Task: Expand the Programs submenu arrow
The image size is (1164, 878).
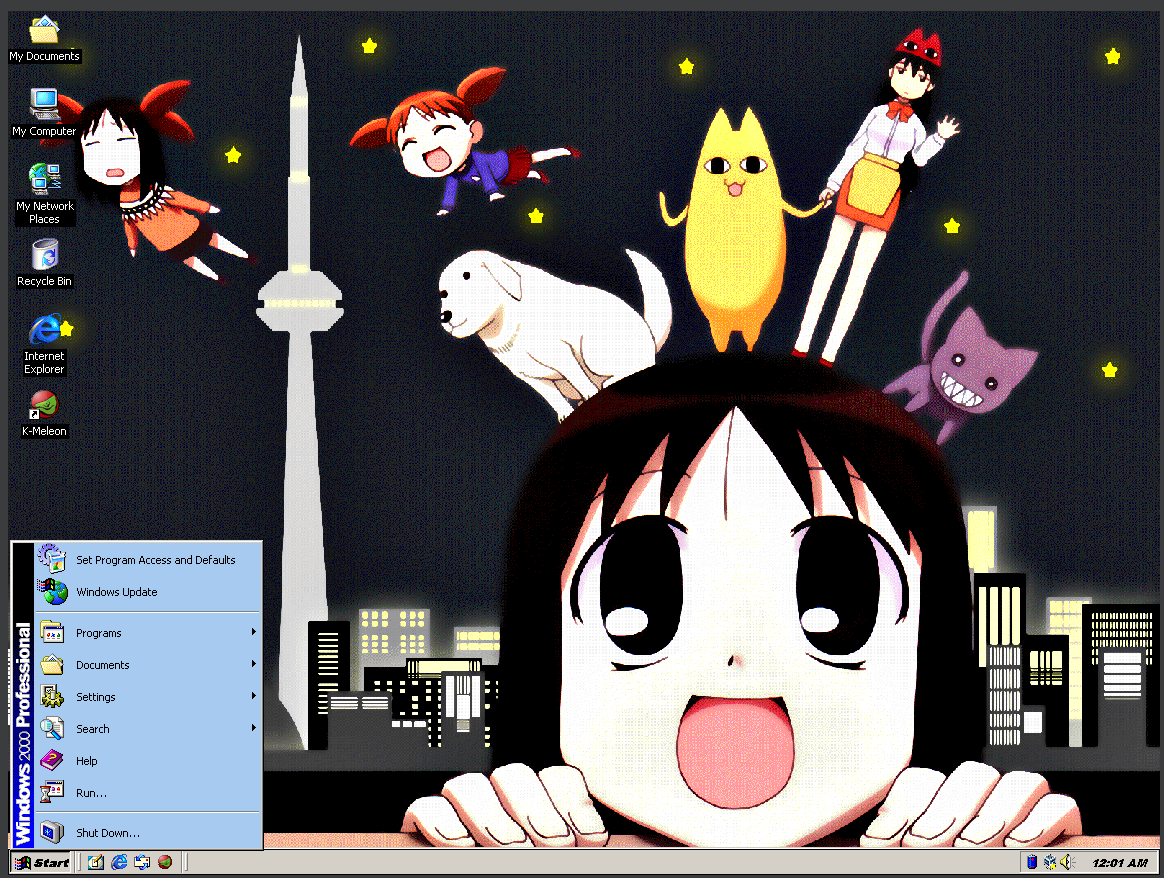Action: coord(253,632)
